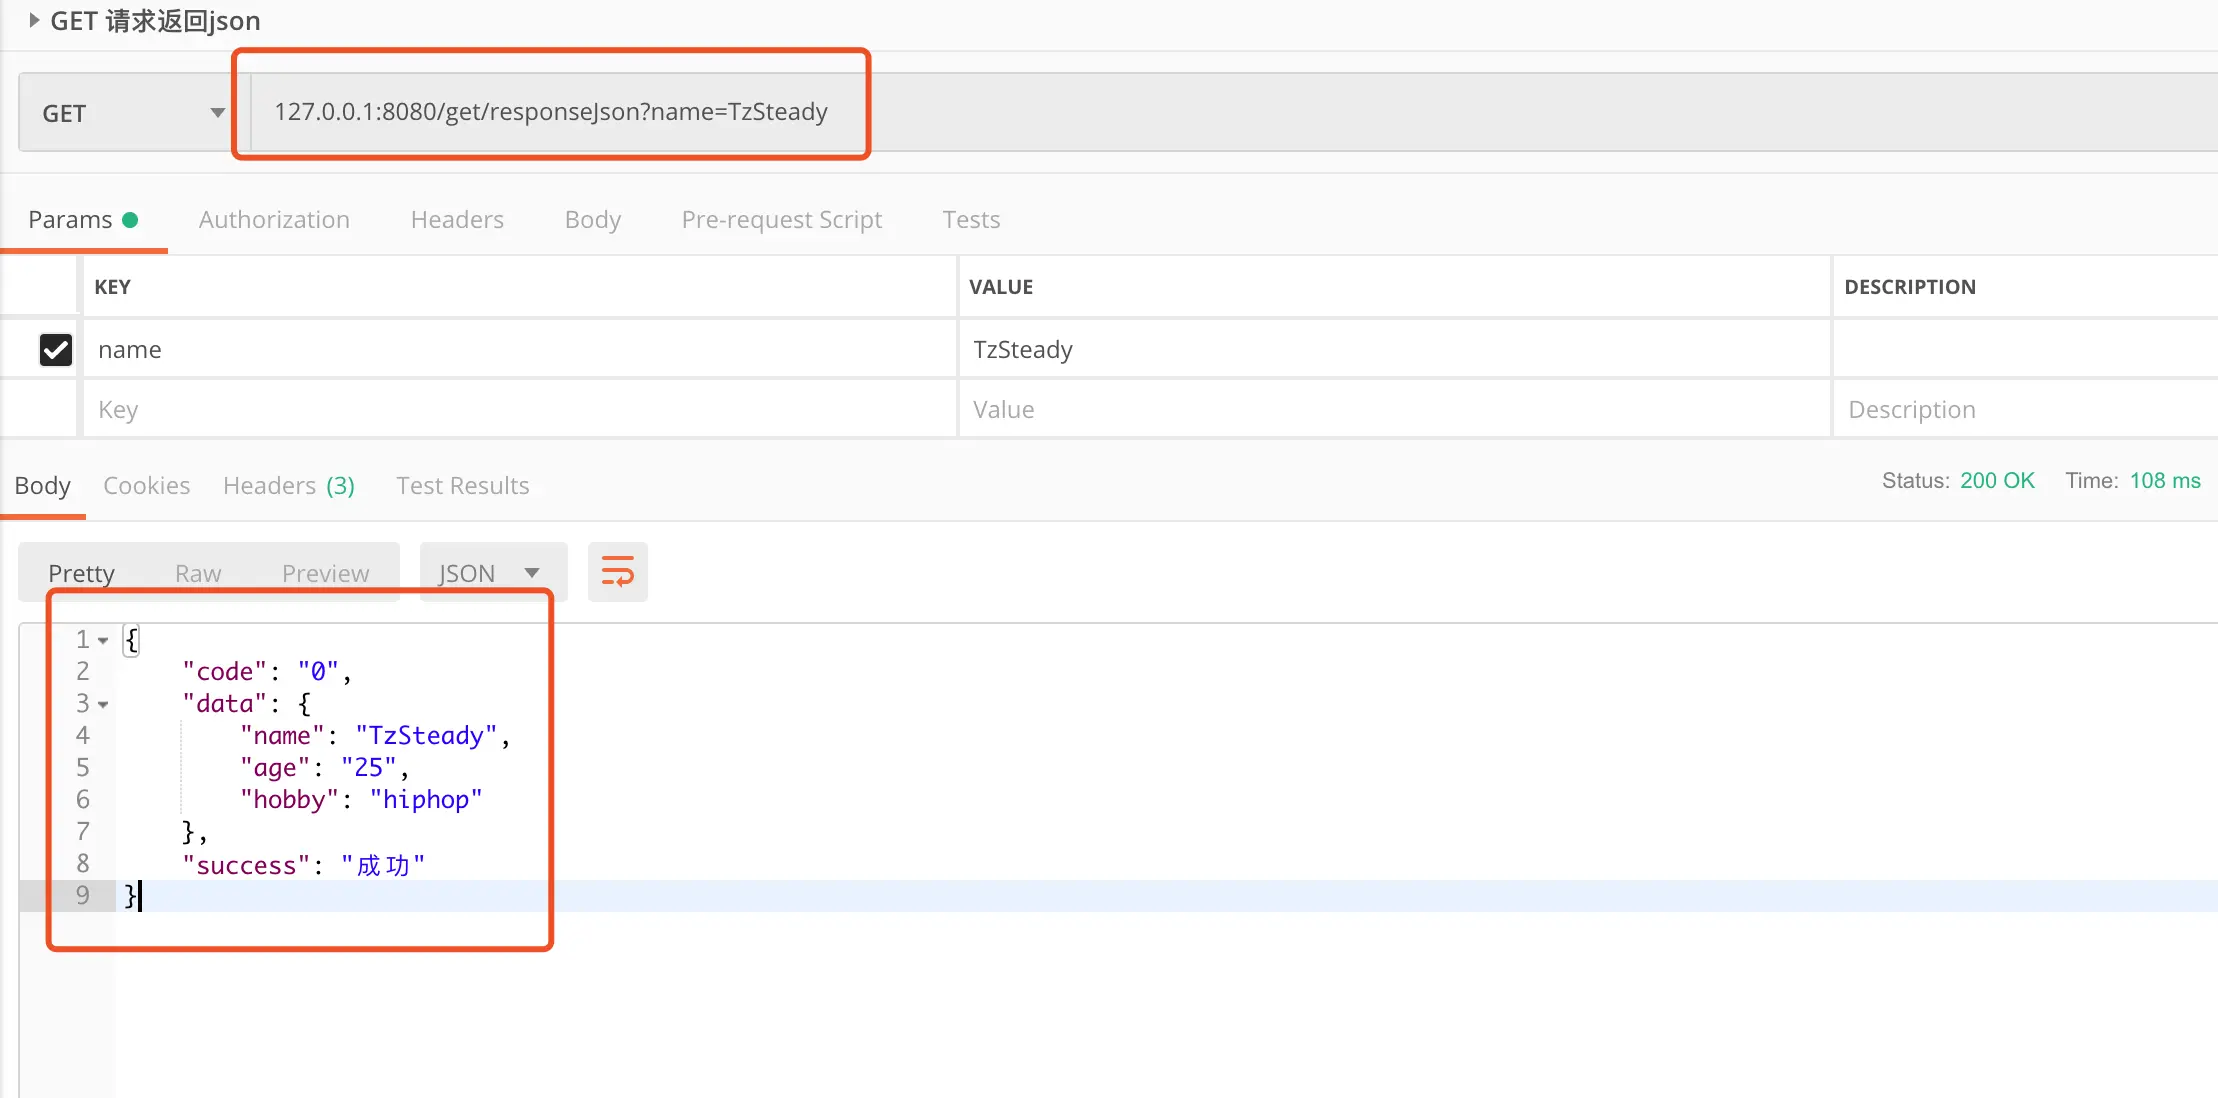2218x1098 pixels.
Task: Open the Tests tab
Action: click(970, 219)
